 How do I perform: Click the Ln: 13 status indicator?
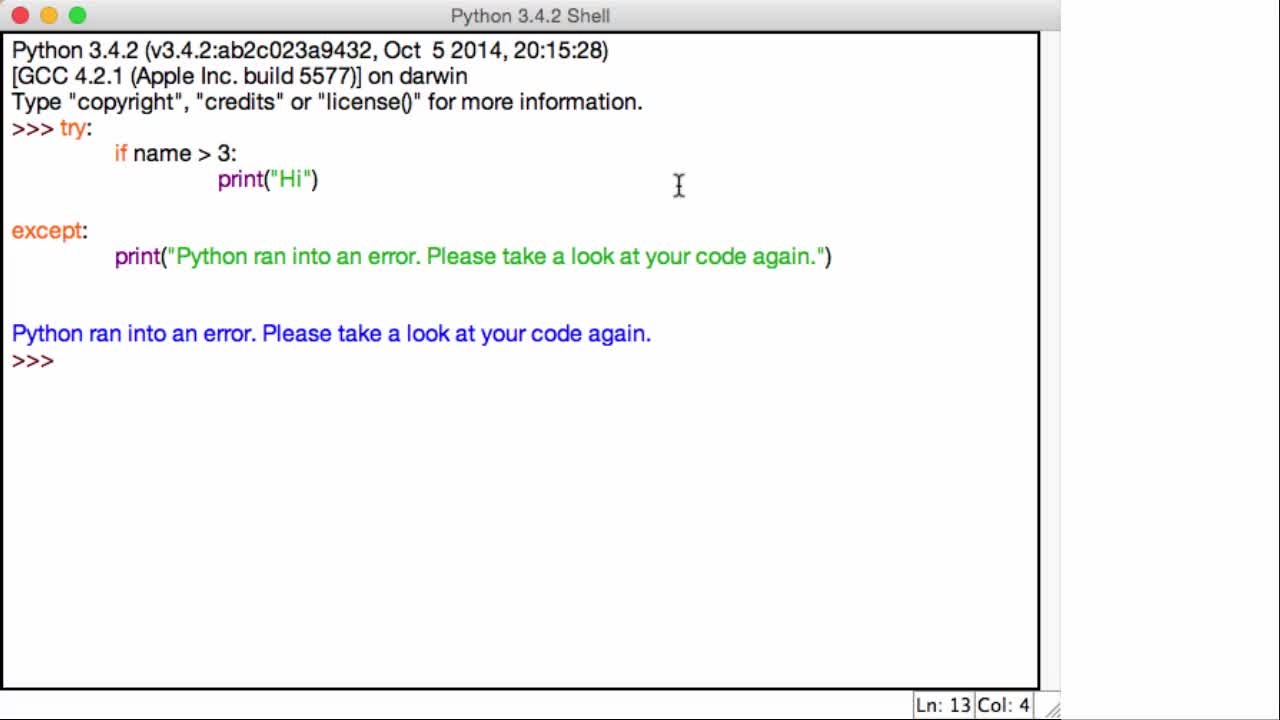[942, 705]
